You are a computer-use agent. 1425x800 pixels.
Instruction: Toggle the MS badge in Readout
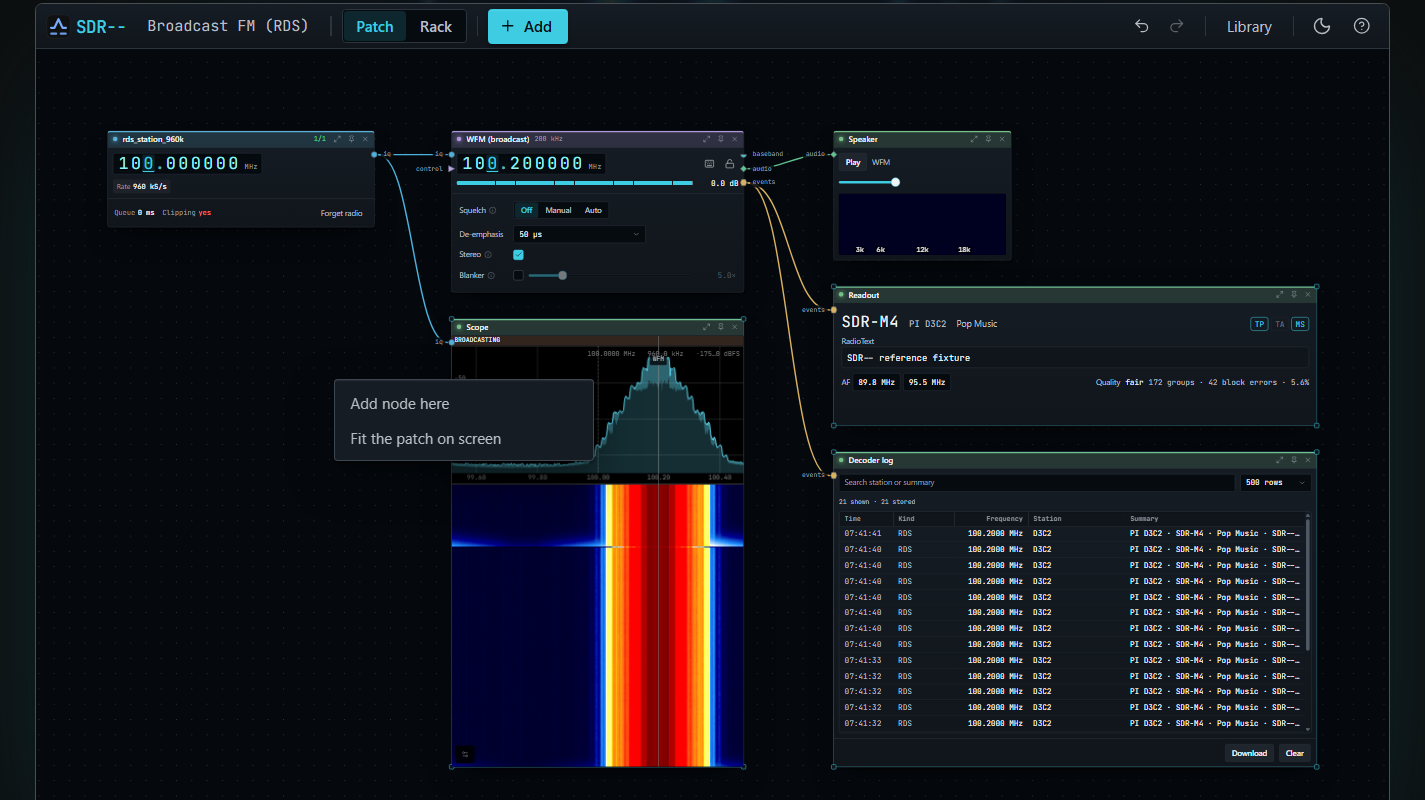(x=1299, y=324)
